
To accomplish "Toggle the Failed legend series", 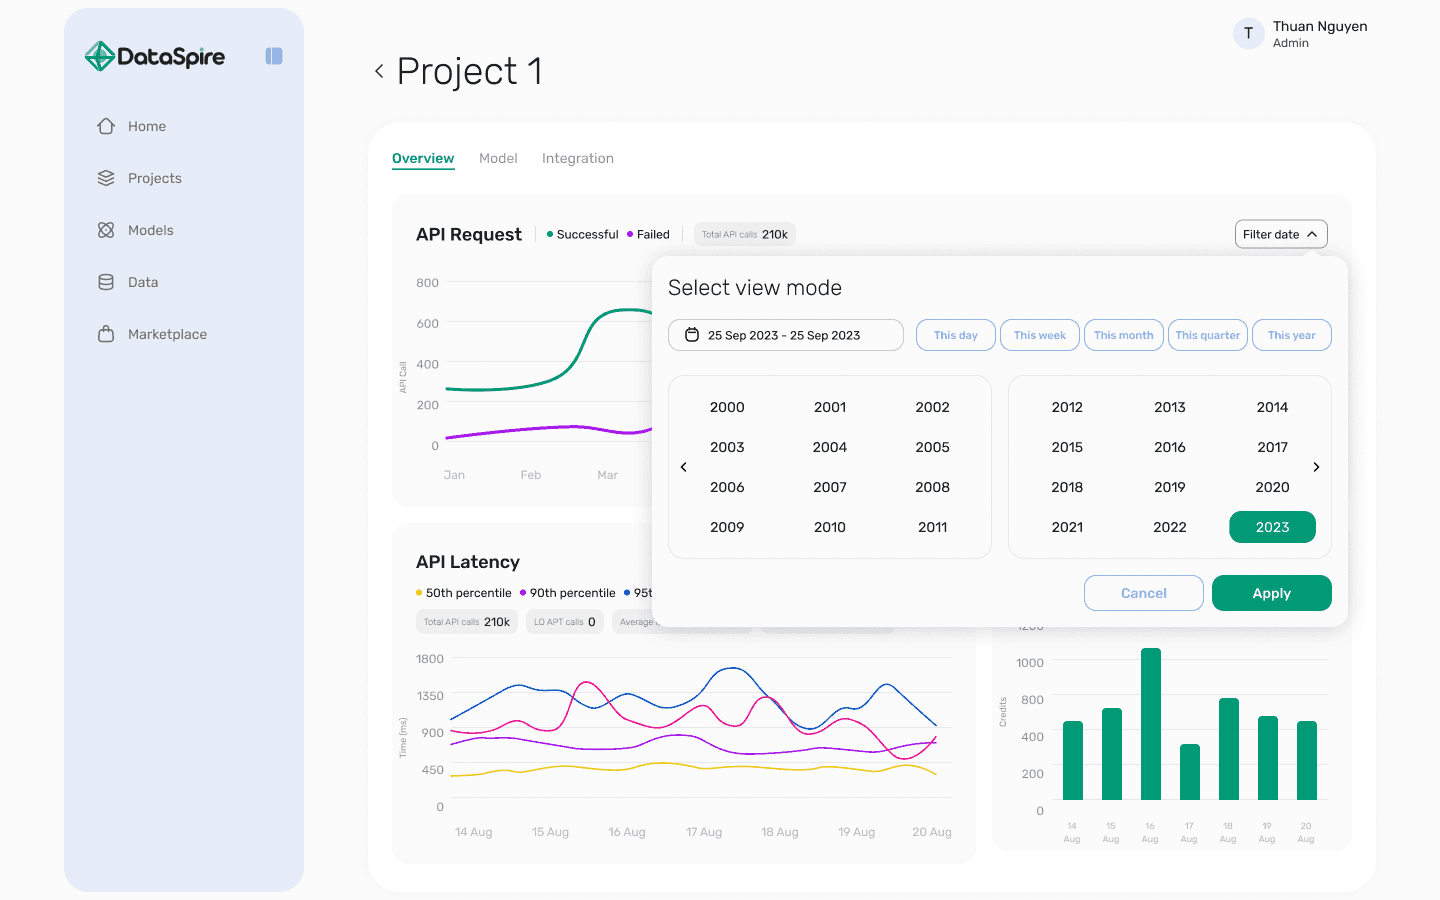I will [x=648, y=234].
